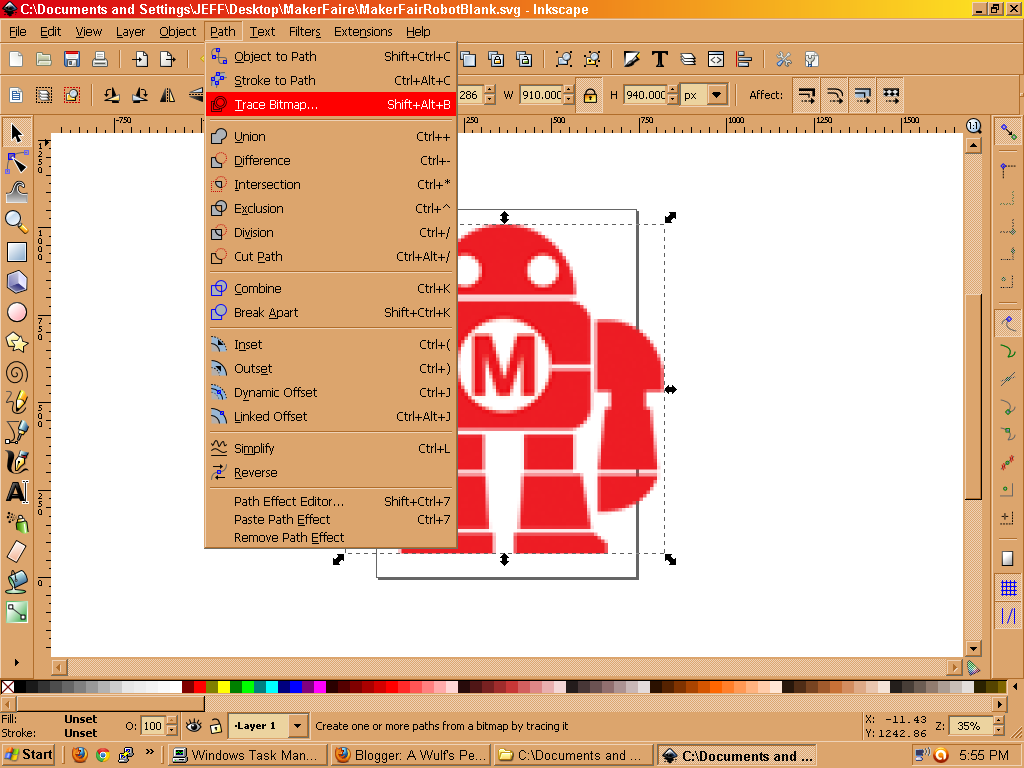Select the Pencil freehand tool
This screenshot has width=1024, height=768.
pos(16,402)
